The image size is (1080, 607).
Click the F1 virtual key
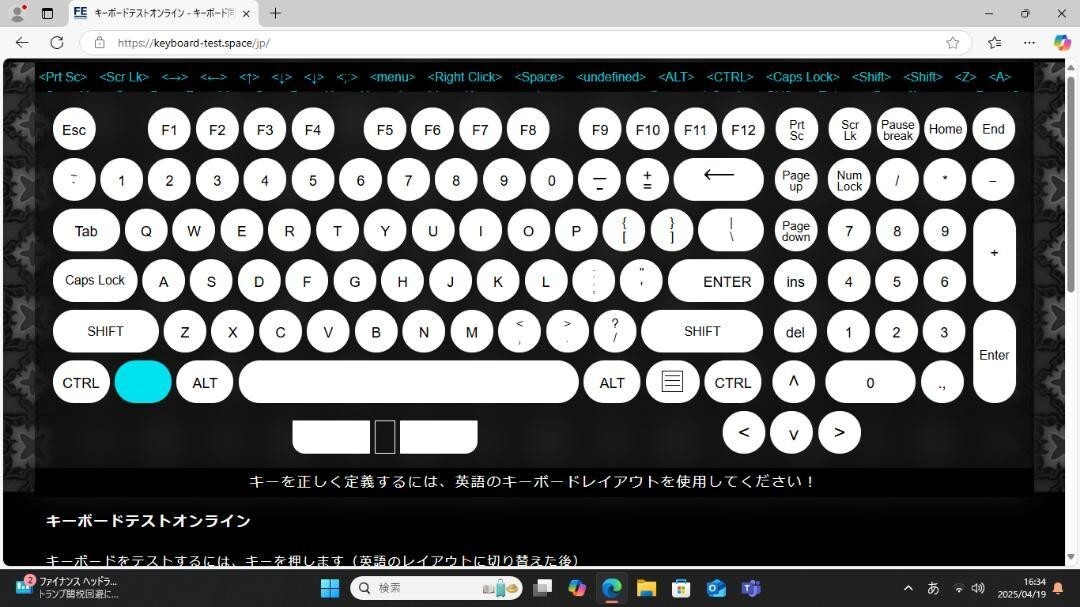tap(169, 130)
